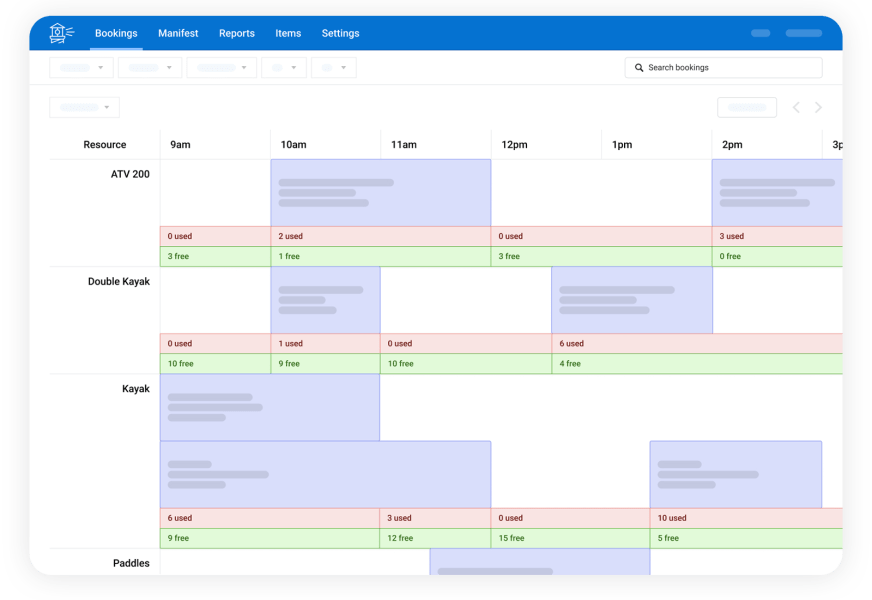Click the 12pm column header
The image size is (872, 600).
[546, 145]
